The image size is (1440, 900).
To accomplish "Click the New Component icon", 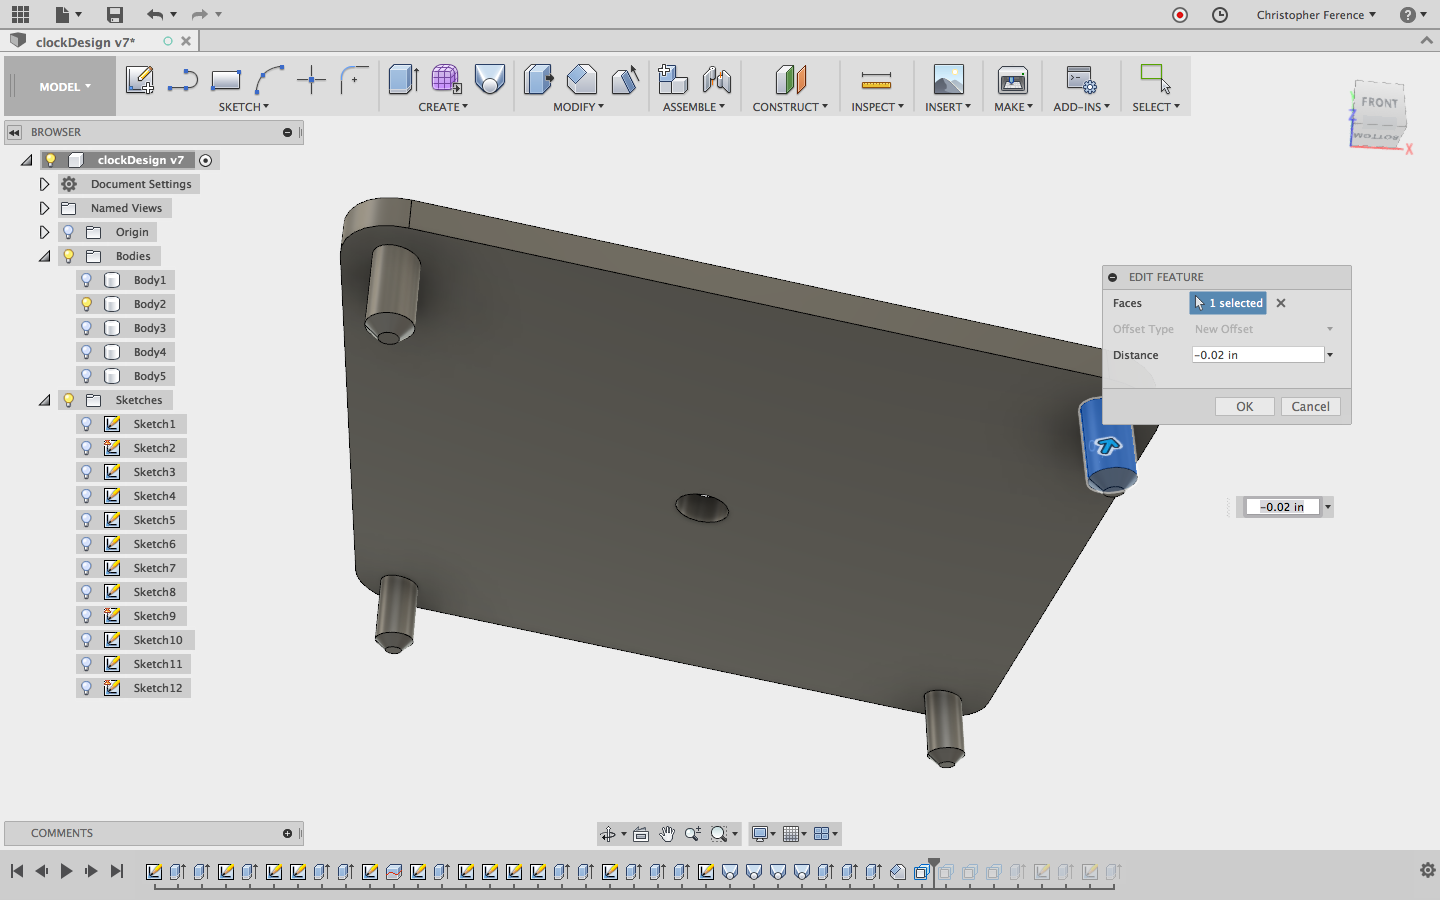I will (673, 80).
